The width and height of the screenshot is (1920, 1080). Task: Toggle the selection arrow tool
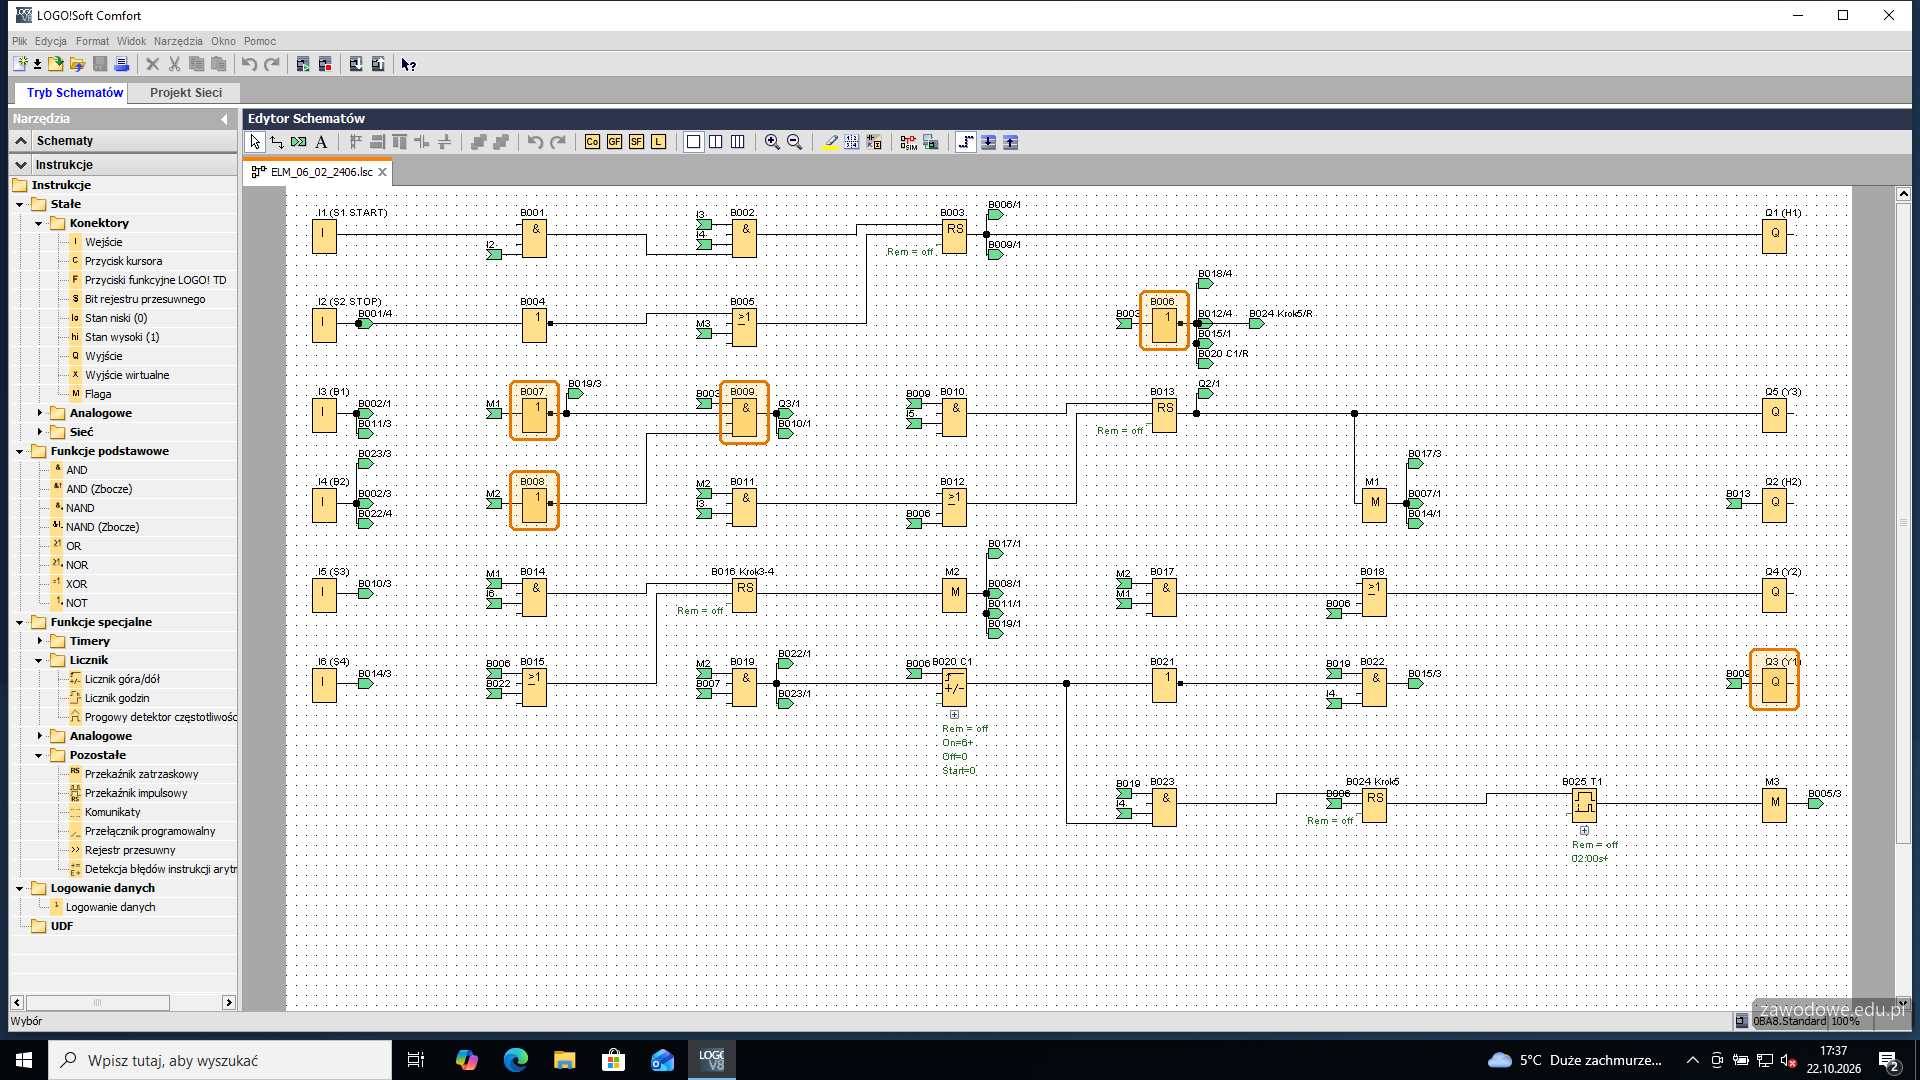click(x=255, y=142)
